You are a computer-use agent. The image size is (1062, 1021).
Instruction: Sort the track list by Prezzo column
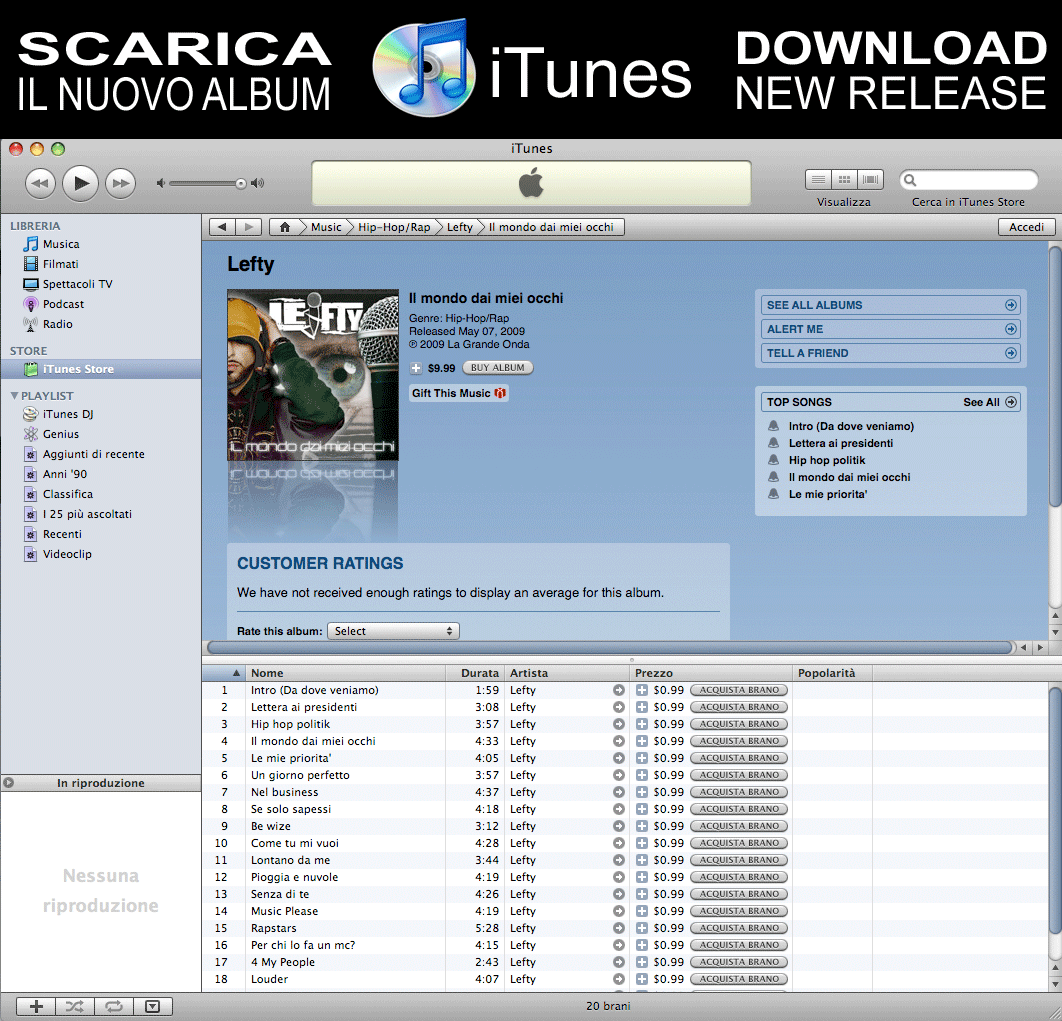pos(710,673)
